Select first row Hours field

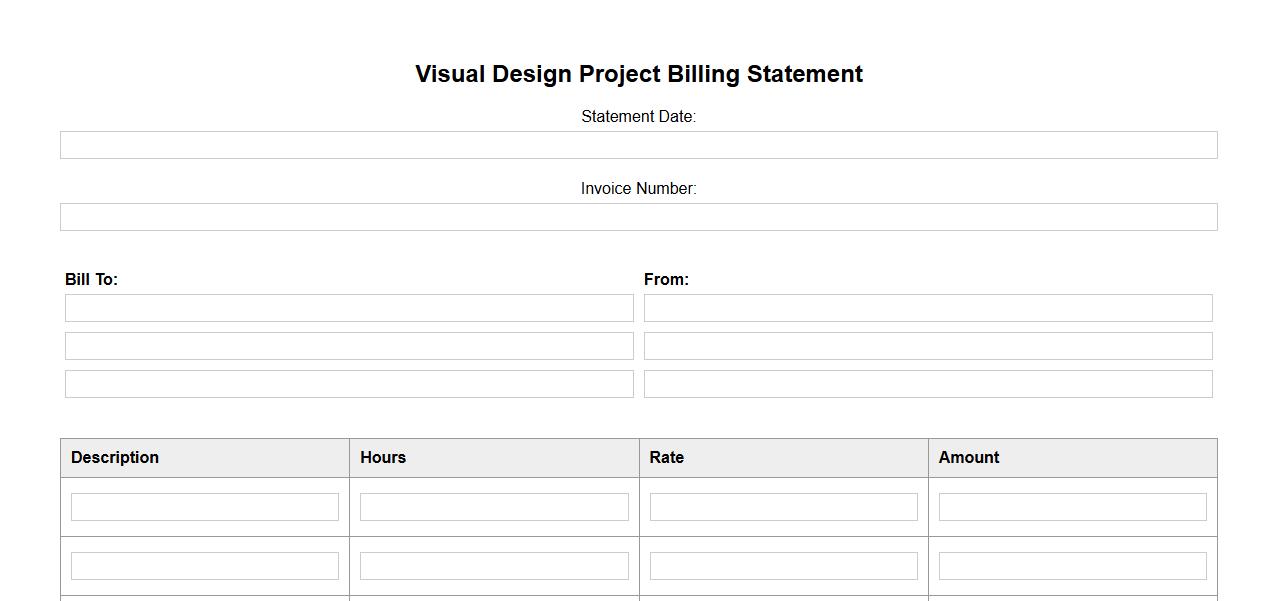click(x=494, y=507)
